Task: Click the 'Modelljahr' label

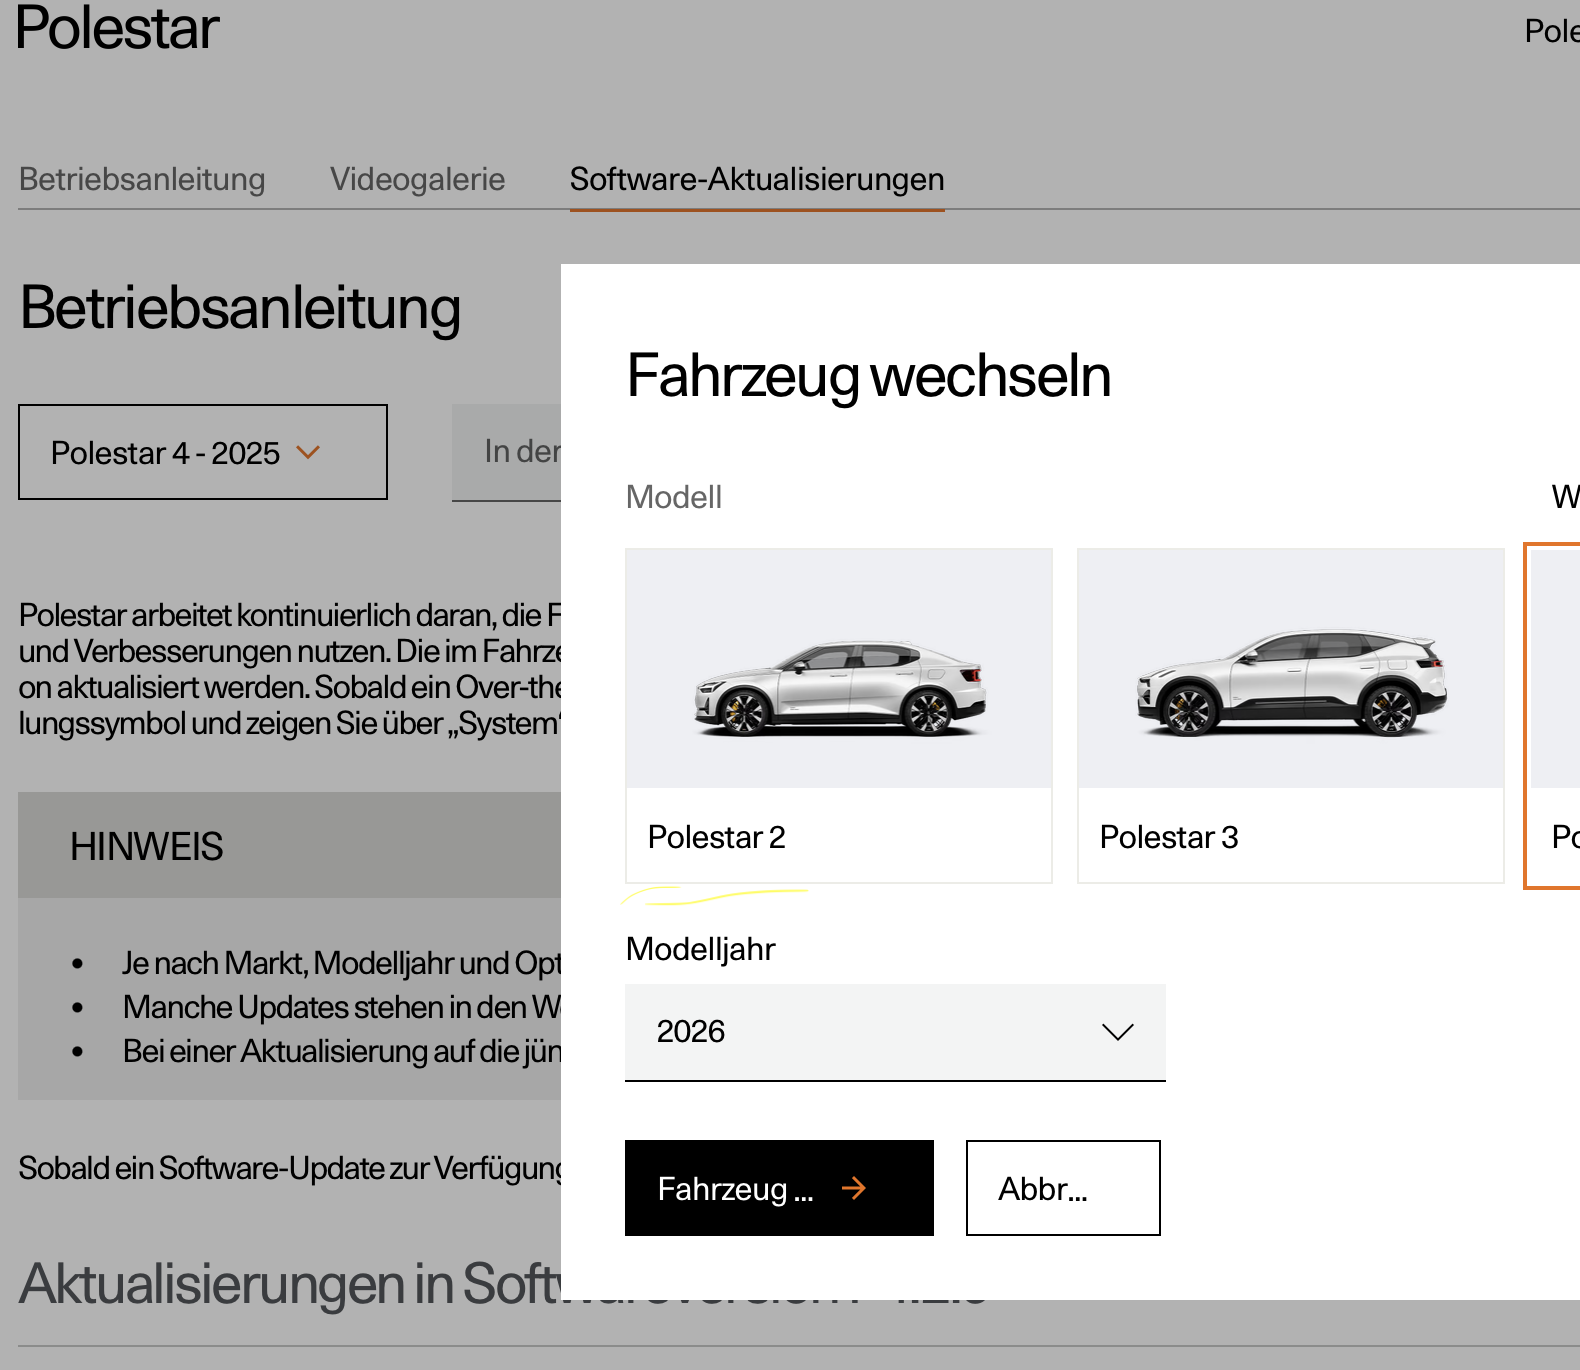Action: tap(701, 949)
